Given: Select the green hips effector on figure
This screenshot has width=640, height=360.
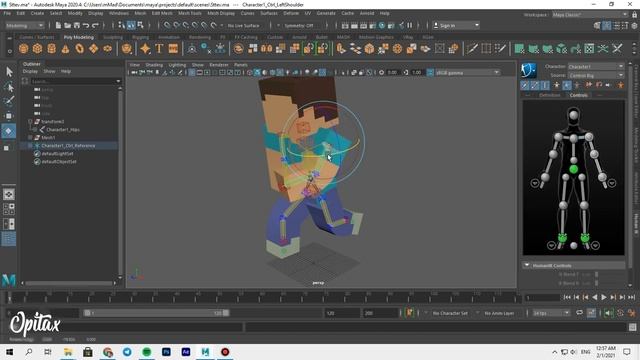Looking at the screenshot, I should point(573,169).
